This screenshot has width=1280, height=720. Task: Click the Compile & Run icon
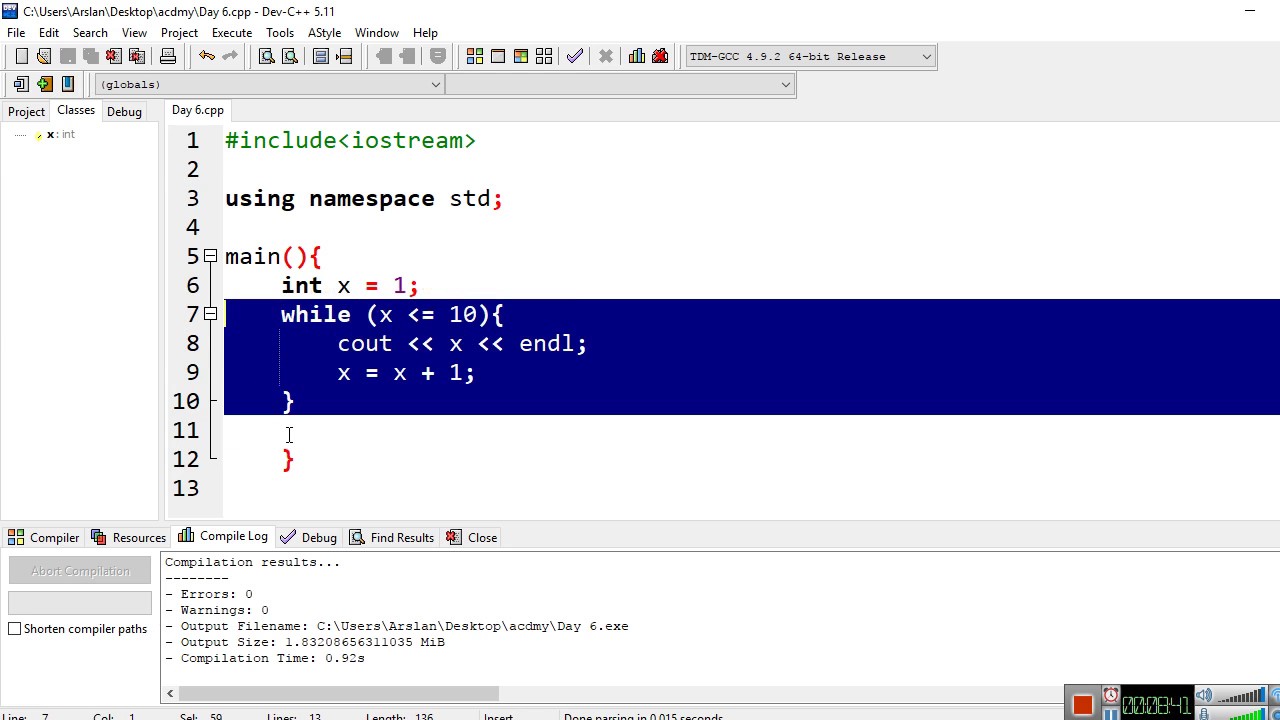coord(521,57)
